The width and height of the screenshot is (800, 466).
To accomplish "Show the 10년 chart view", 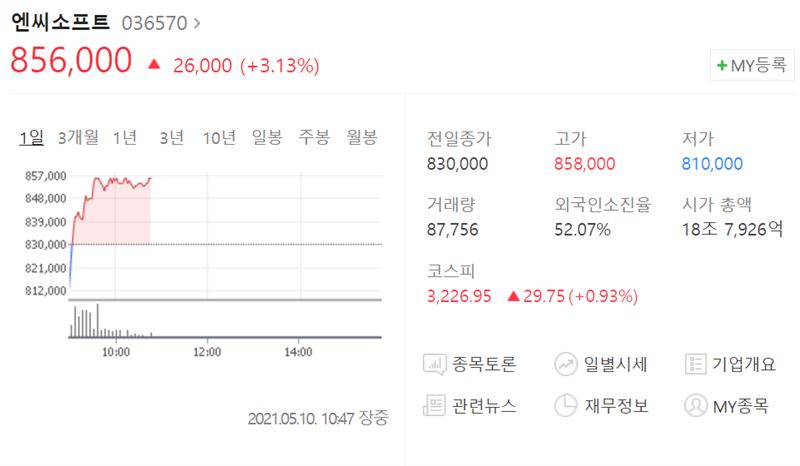I will click(x=219, y=137).
